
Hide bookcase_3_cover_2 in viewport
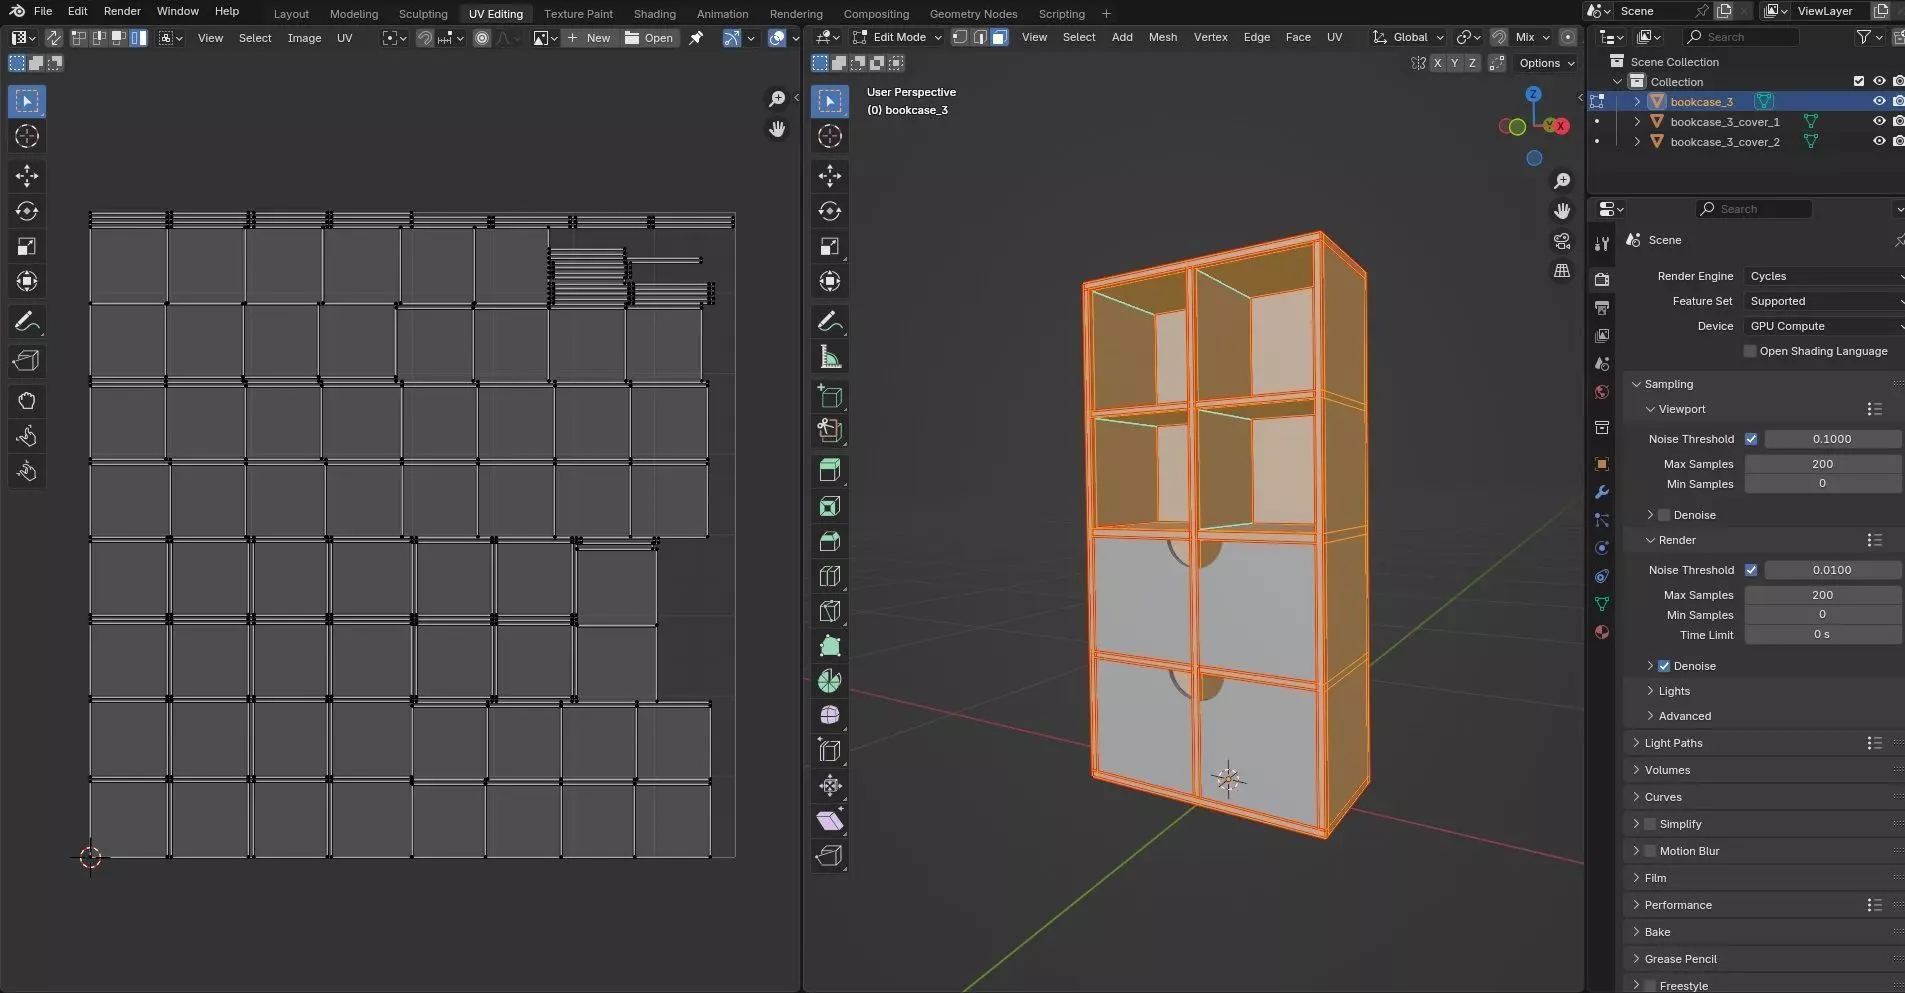point(1879,141)
